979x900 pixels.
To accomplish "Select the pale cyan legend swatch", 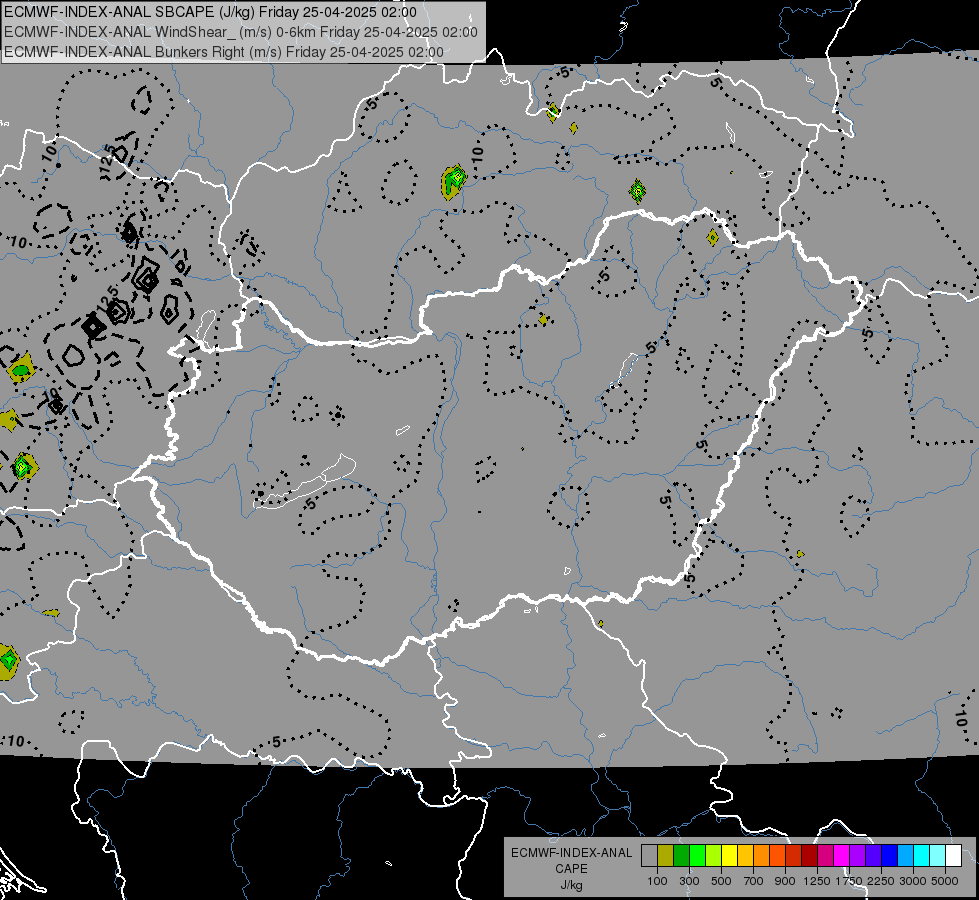I will tap(937, 856).
